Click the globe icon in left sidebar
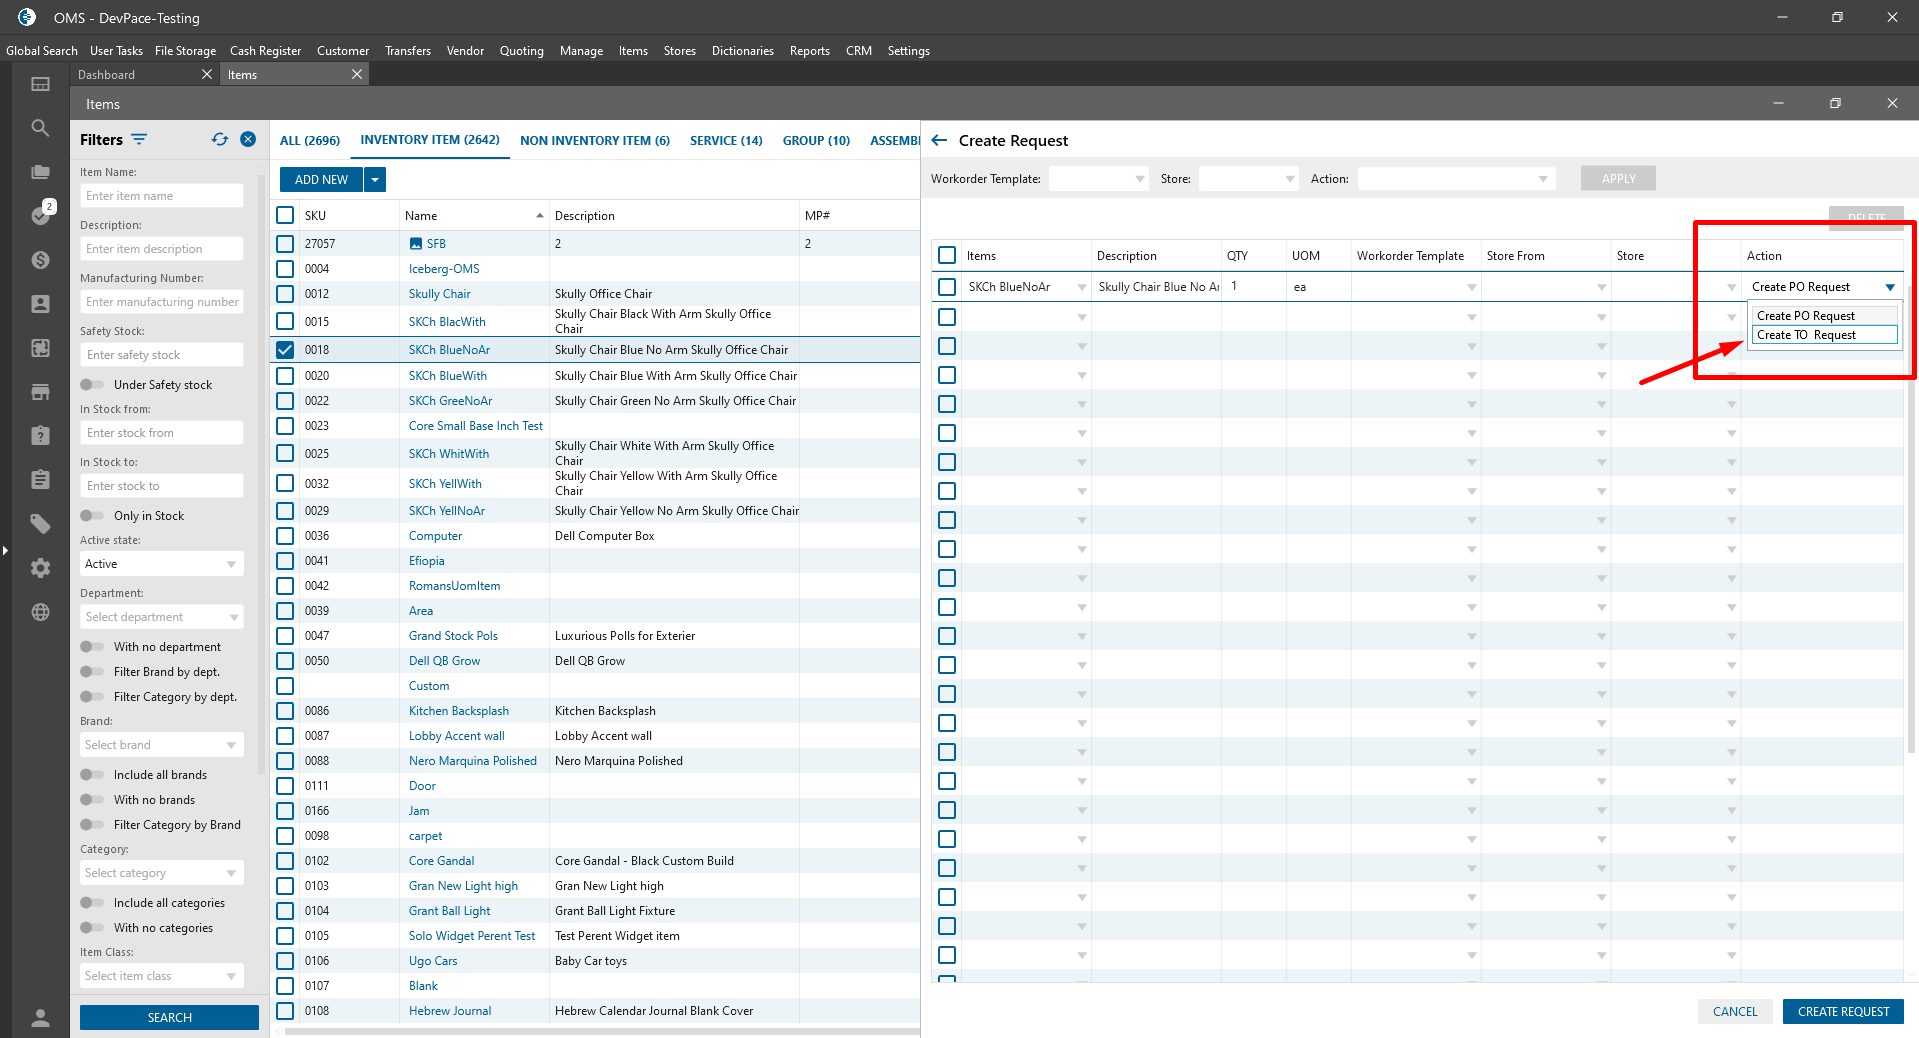 tap(40, 612)
